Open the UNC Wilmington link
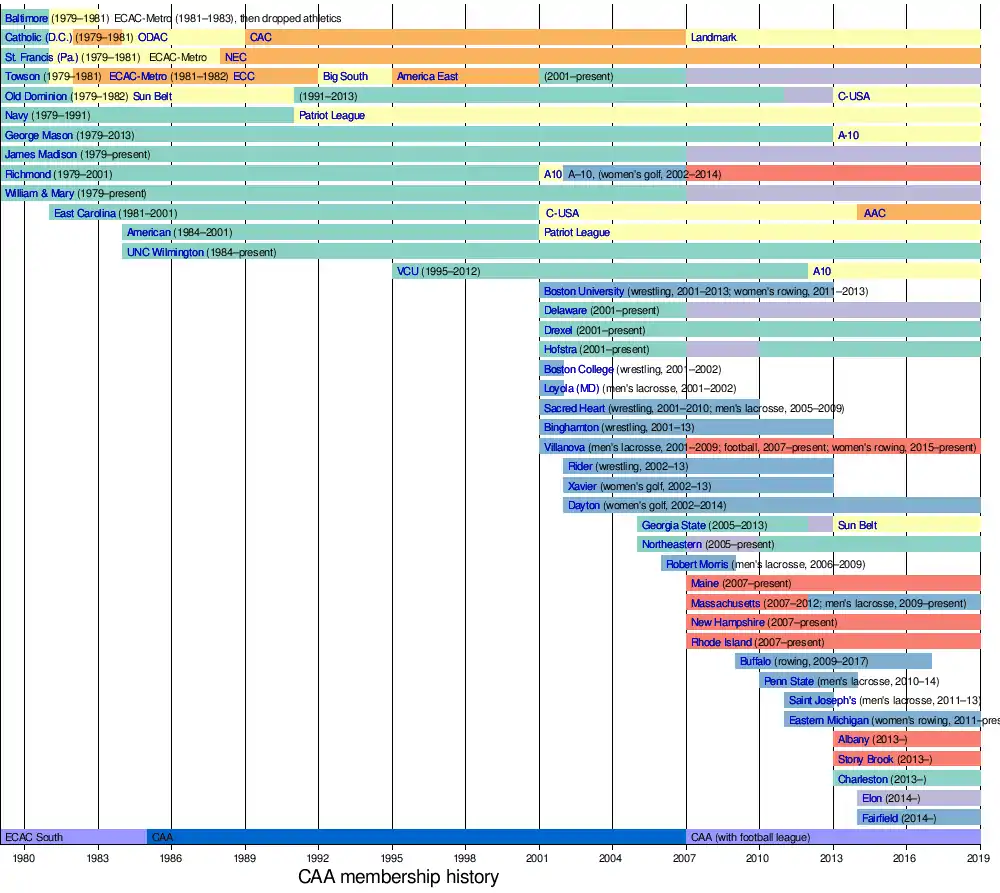The image size is (1000, 893). pos(165,252)
